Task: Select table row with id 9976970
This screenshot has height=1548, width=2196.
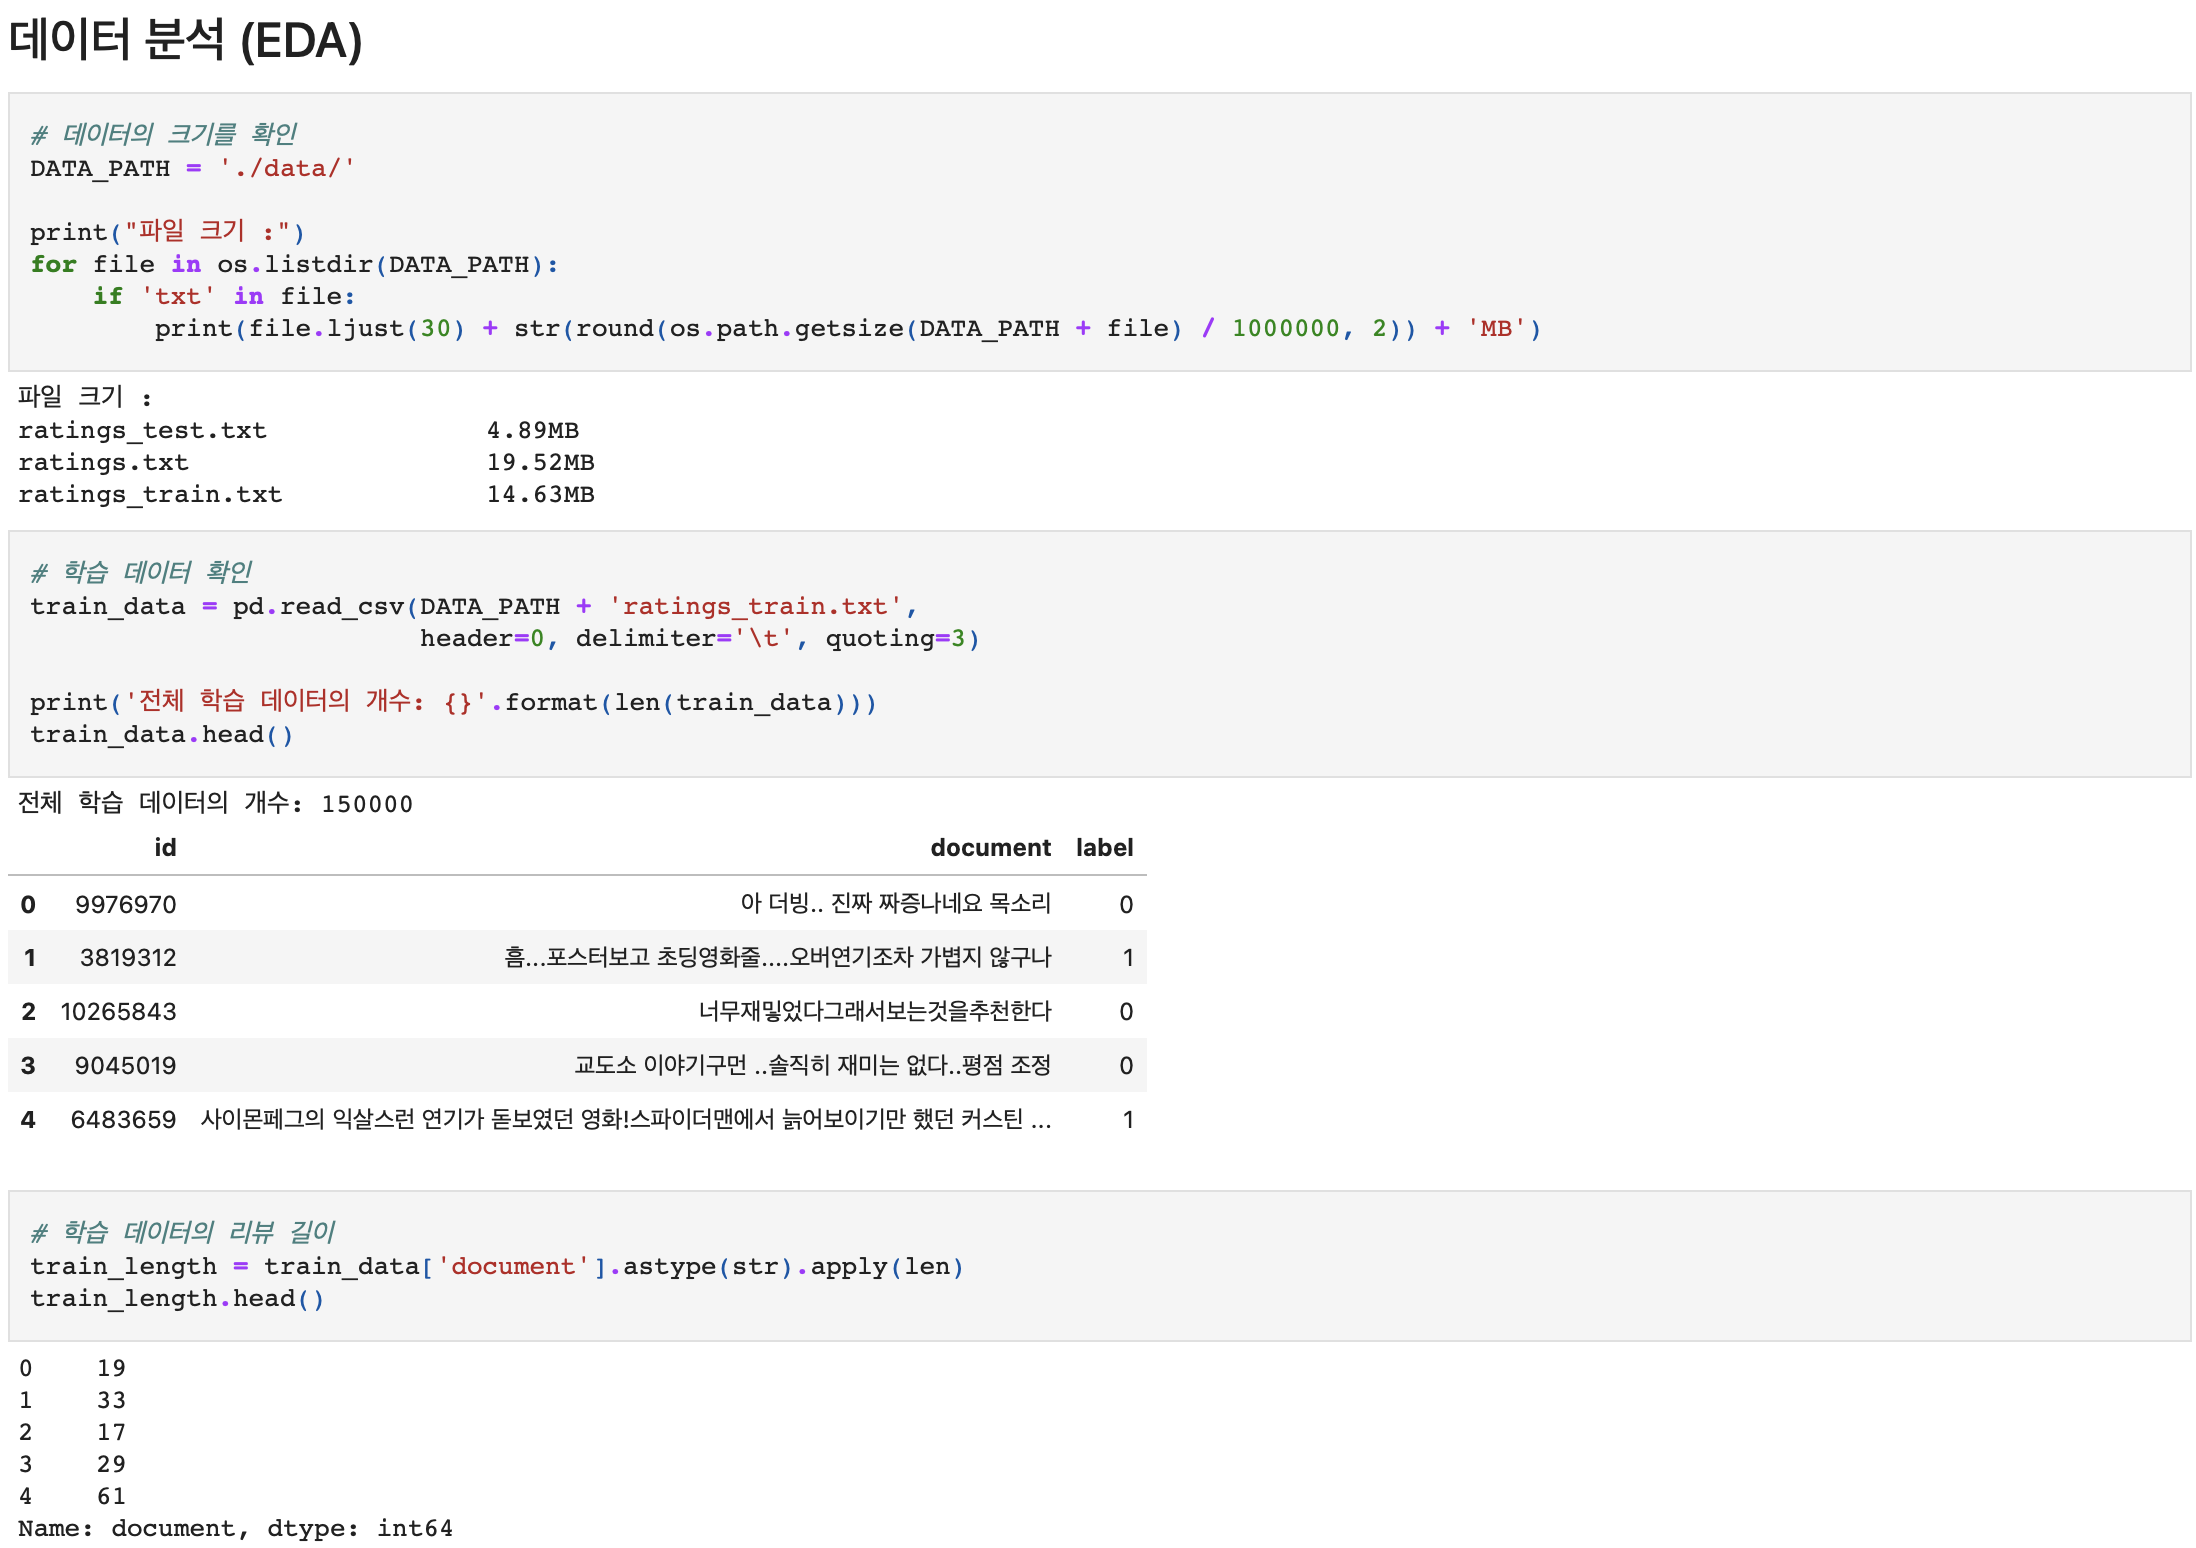Action: pos(576,904)
